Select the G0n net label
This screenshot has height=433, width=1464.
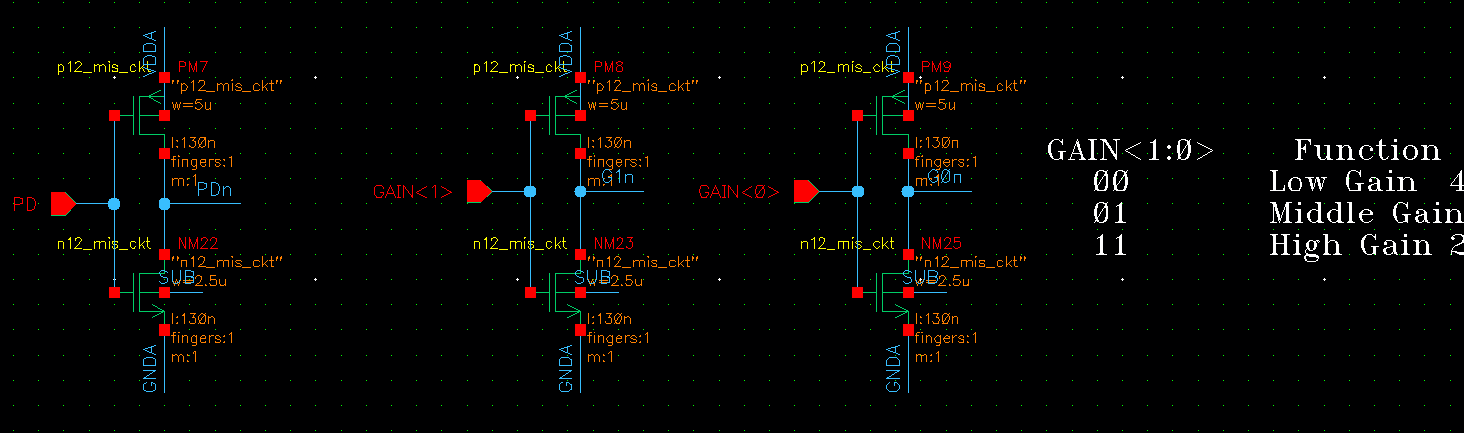point(945,178)
